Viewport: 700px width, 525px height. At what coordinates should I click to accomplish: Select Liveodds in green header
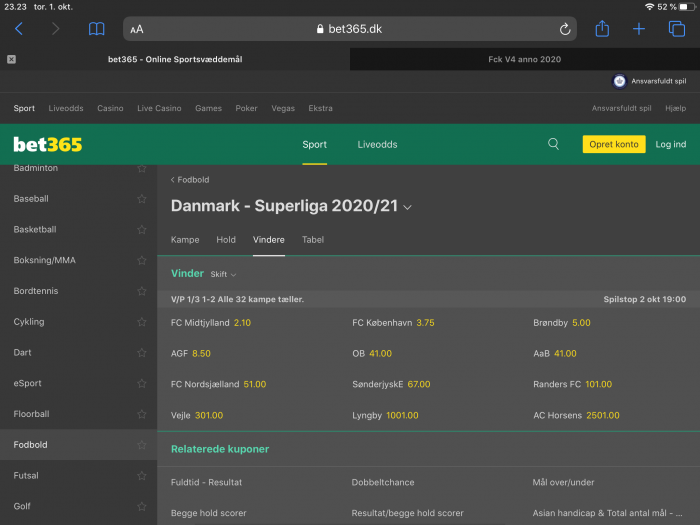tap(377, 144)
